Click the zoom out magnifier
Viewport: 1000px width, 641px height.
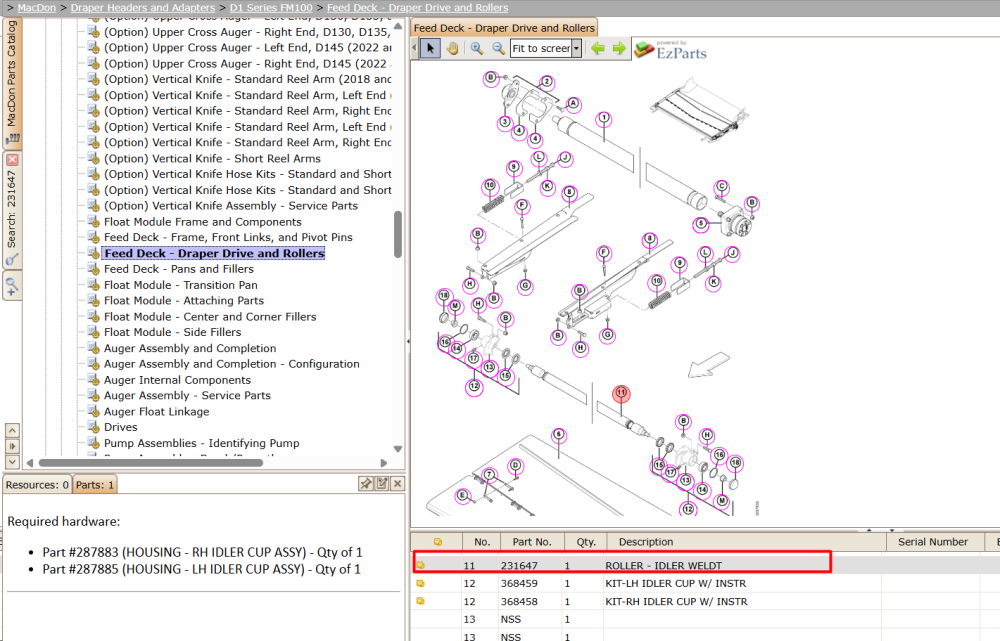(x=498, y=48)
